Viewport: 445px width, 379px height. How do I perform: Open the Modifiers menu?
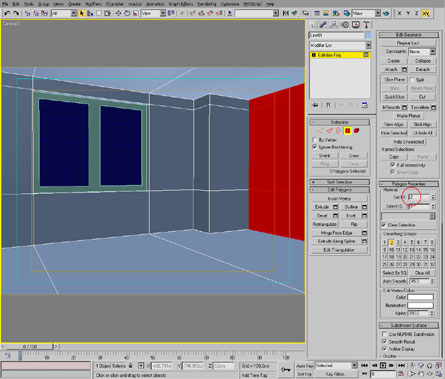[x=93, y=4]
